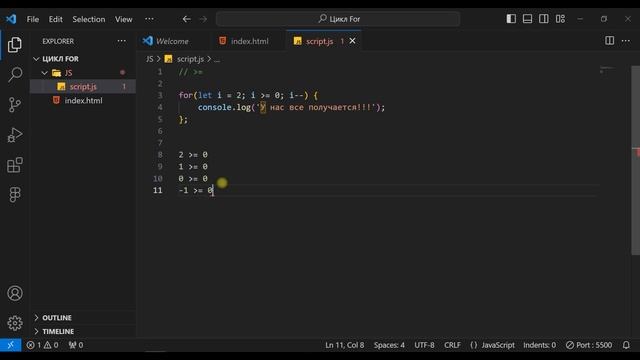Click the breadcrumb ellipsis symbol segment
Screen dimensions: 640x360
point(217,59)
